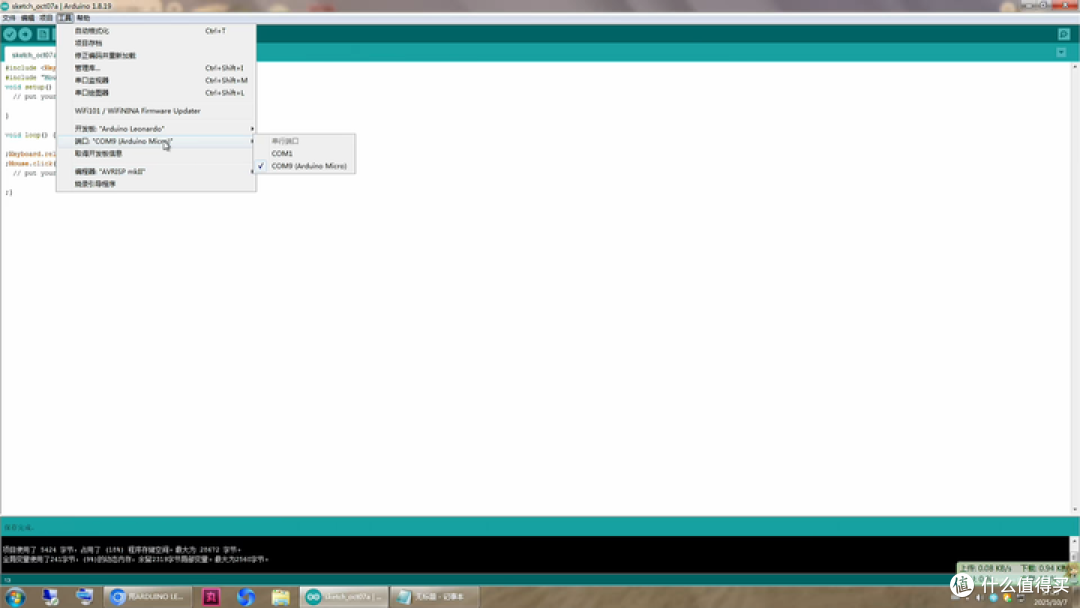Minimize the Arduino window
1080x608 pixels.
(1029, 6)
